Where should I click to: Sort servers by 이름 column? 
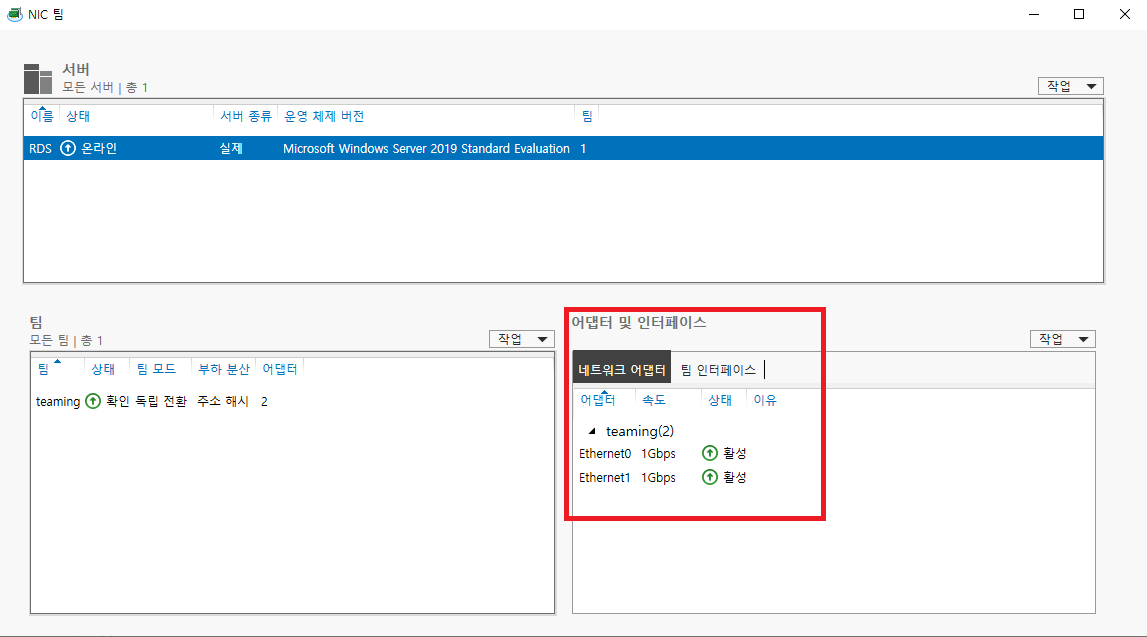[x=42, y=116]
